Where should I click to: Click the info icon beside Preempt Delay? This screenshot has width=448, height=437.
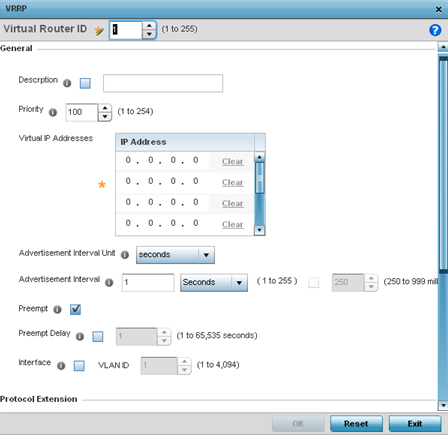pyautogui.click(x=80, y=336)
